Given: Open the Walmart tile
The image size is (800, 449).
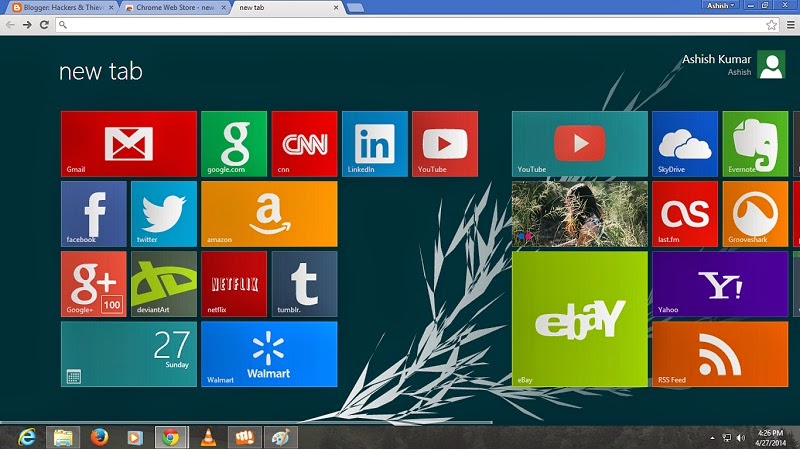Looking at the screenshot, I should pos(269,354).
